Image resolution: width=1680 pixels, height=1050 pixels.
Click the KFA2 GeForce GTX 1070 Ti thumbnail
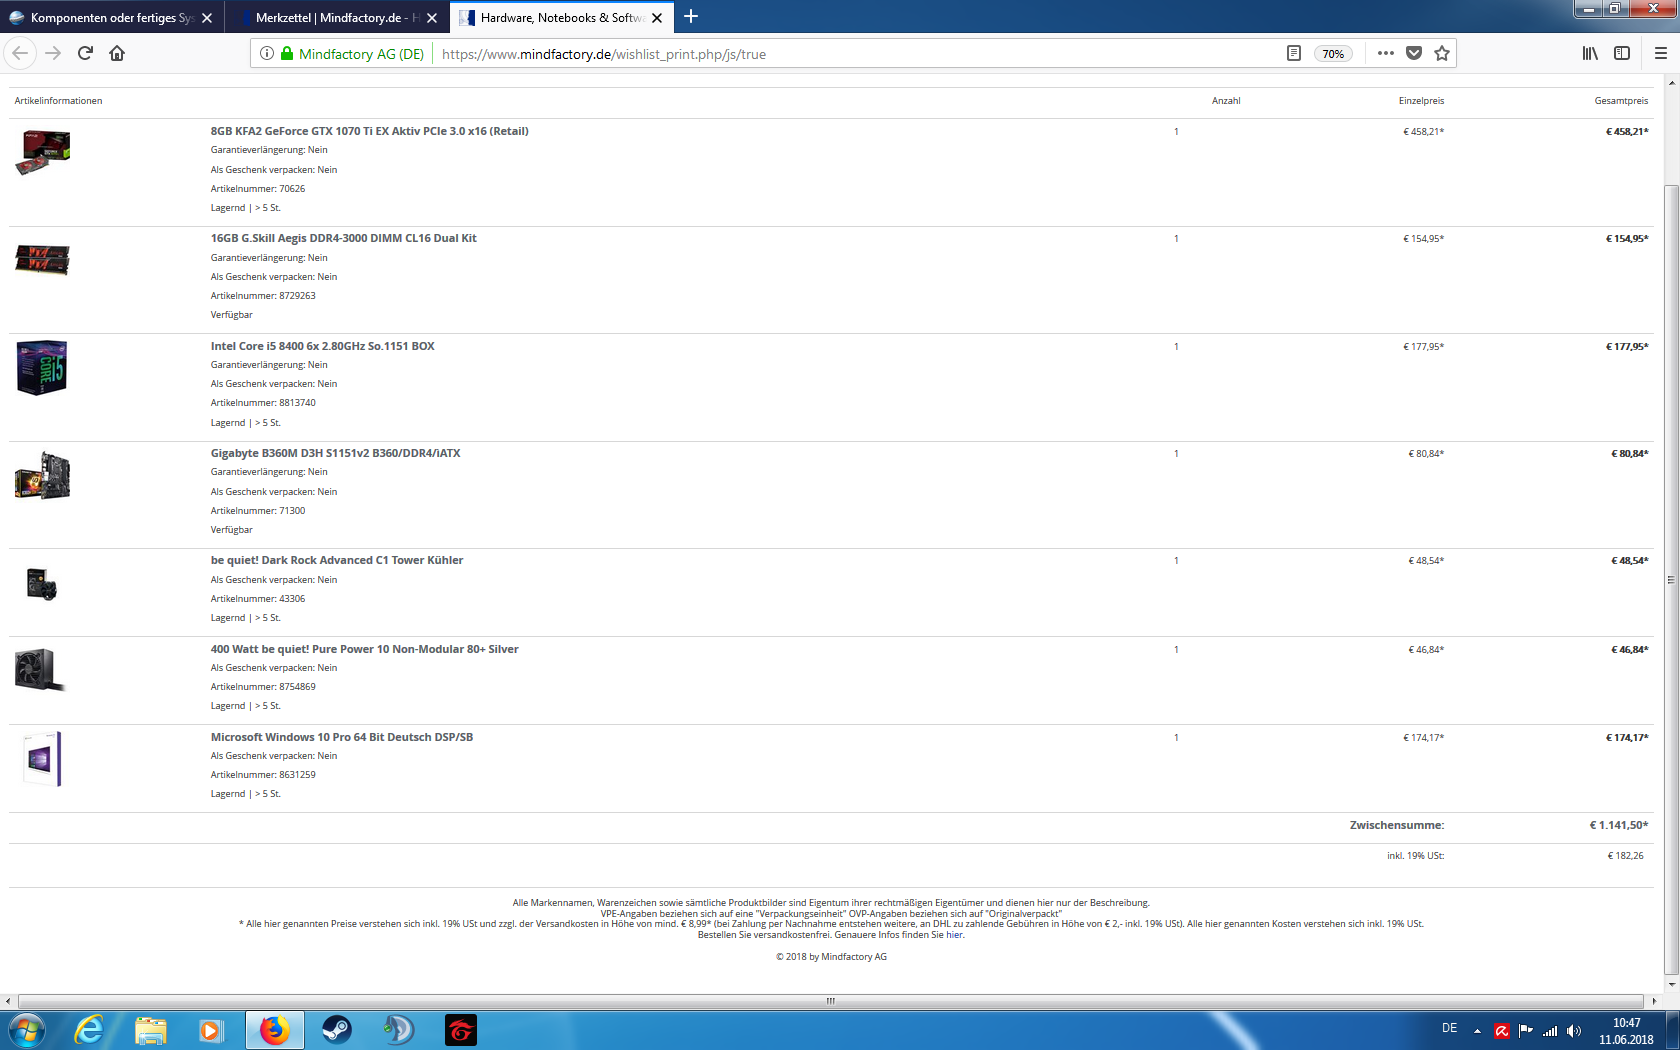tap(43, 152)
